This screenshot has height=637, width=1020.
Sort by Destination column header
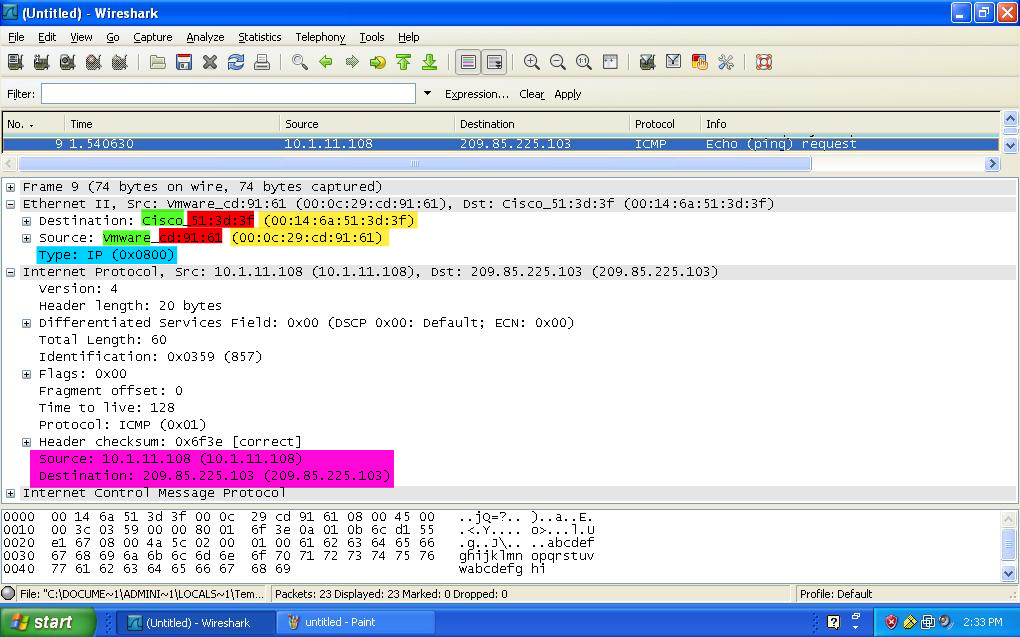point(541,124)
